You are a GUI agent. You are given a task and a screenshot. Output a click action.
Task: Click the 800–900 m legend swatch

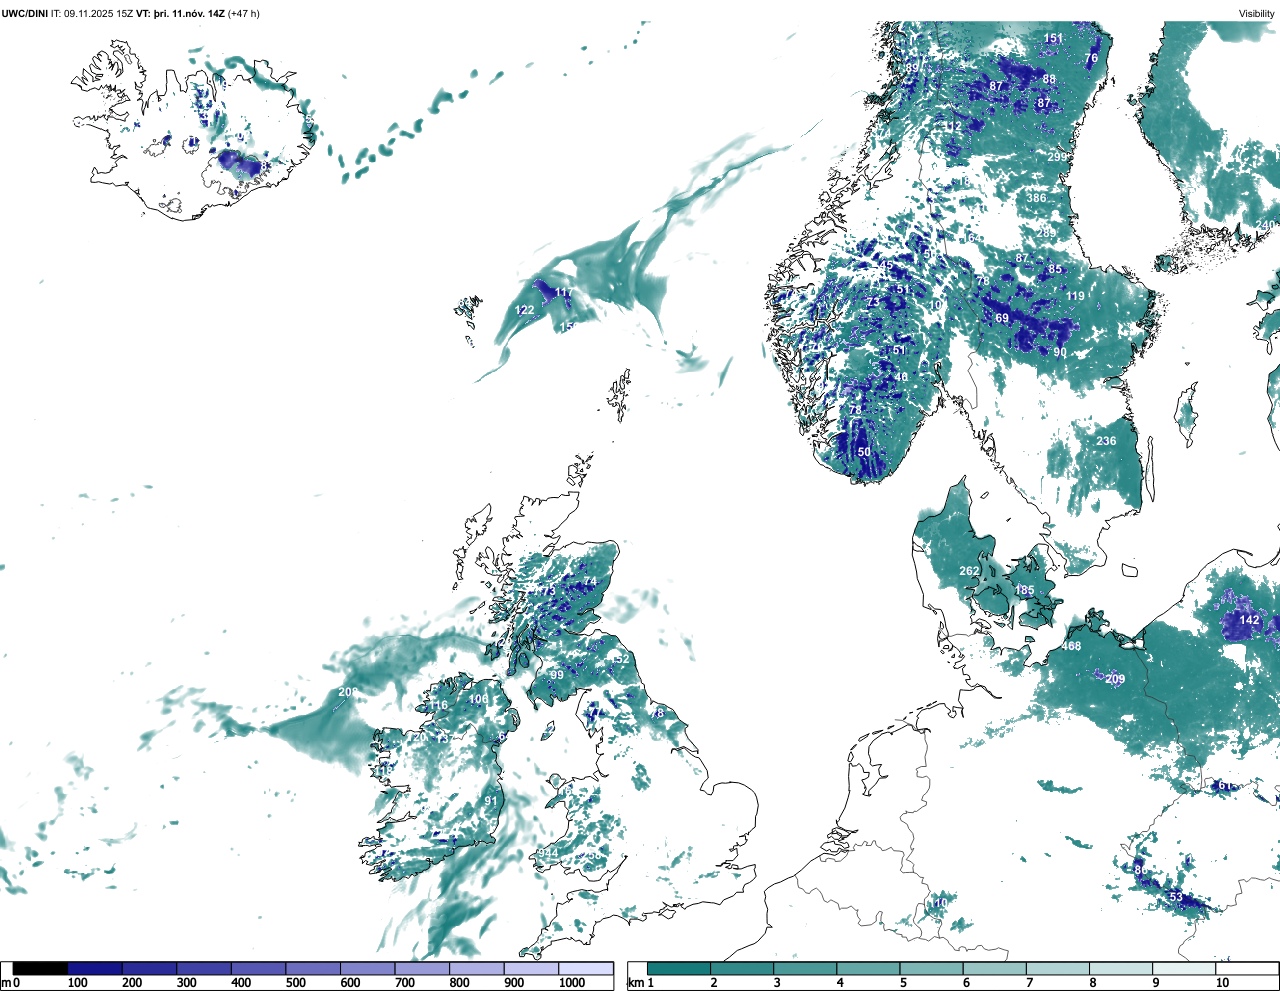tap(477, 968)
